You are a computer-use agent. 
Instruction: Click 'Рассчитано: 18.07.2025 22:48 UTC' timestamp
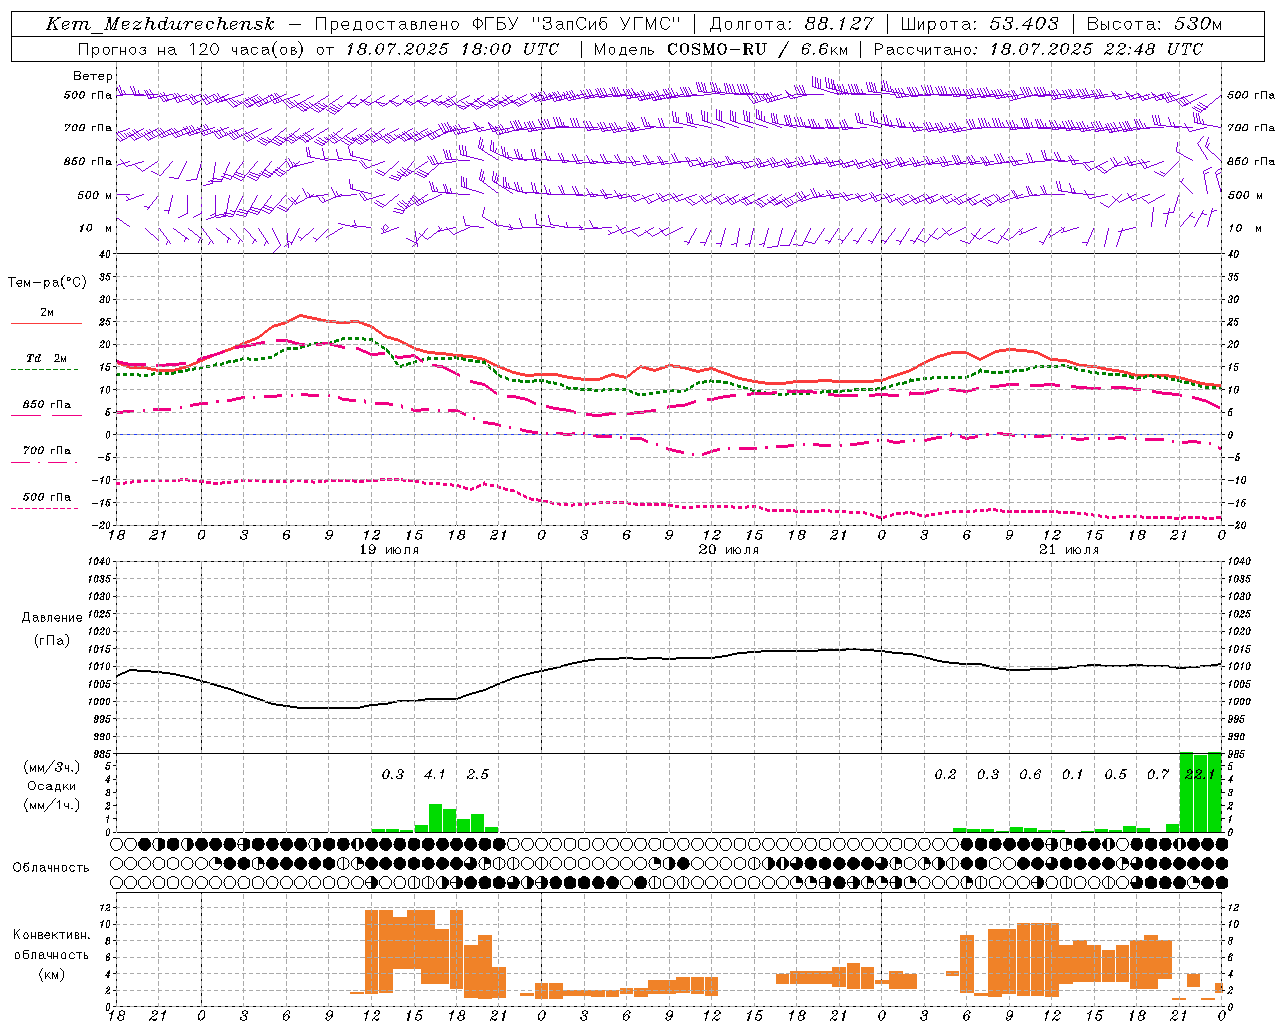(x=1038, y=49)
